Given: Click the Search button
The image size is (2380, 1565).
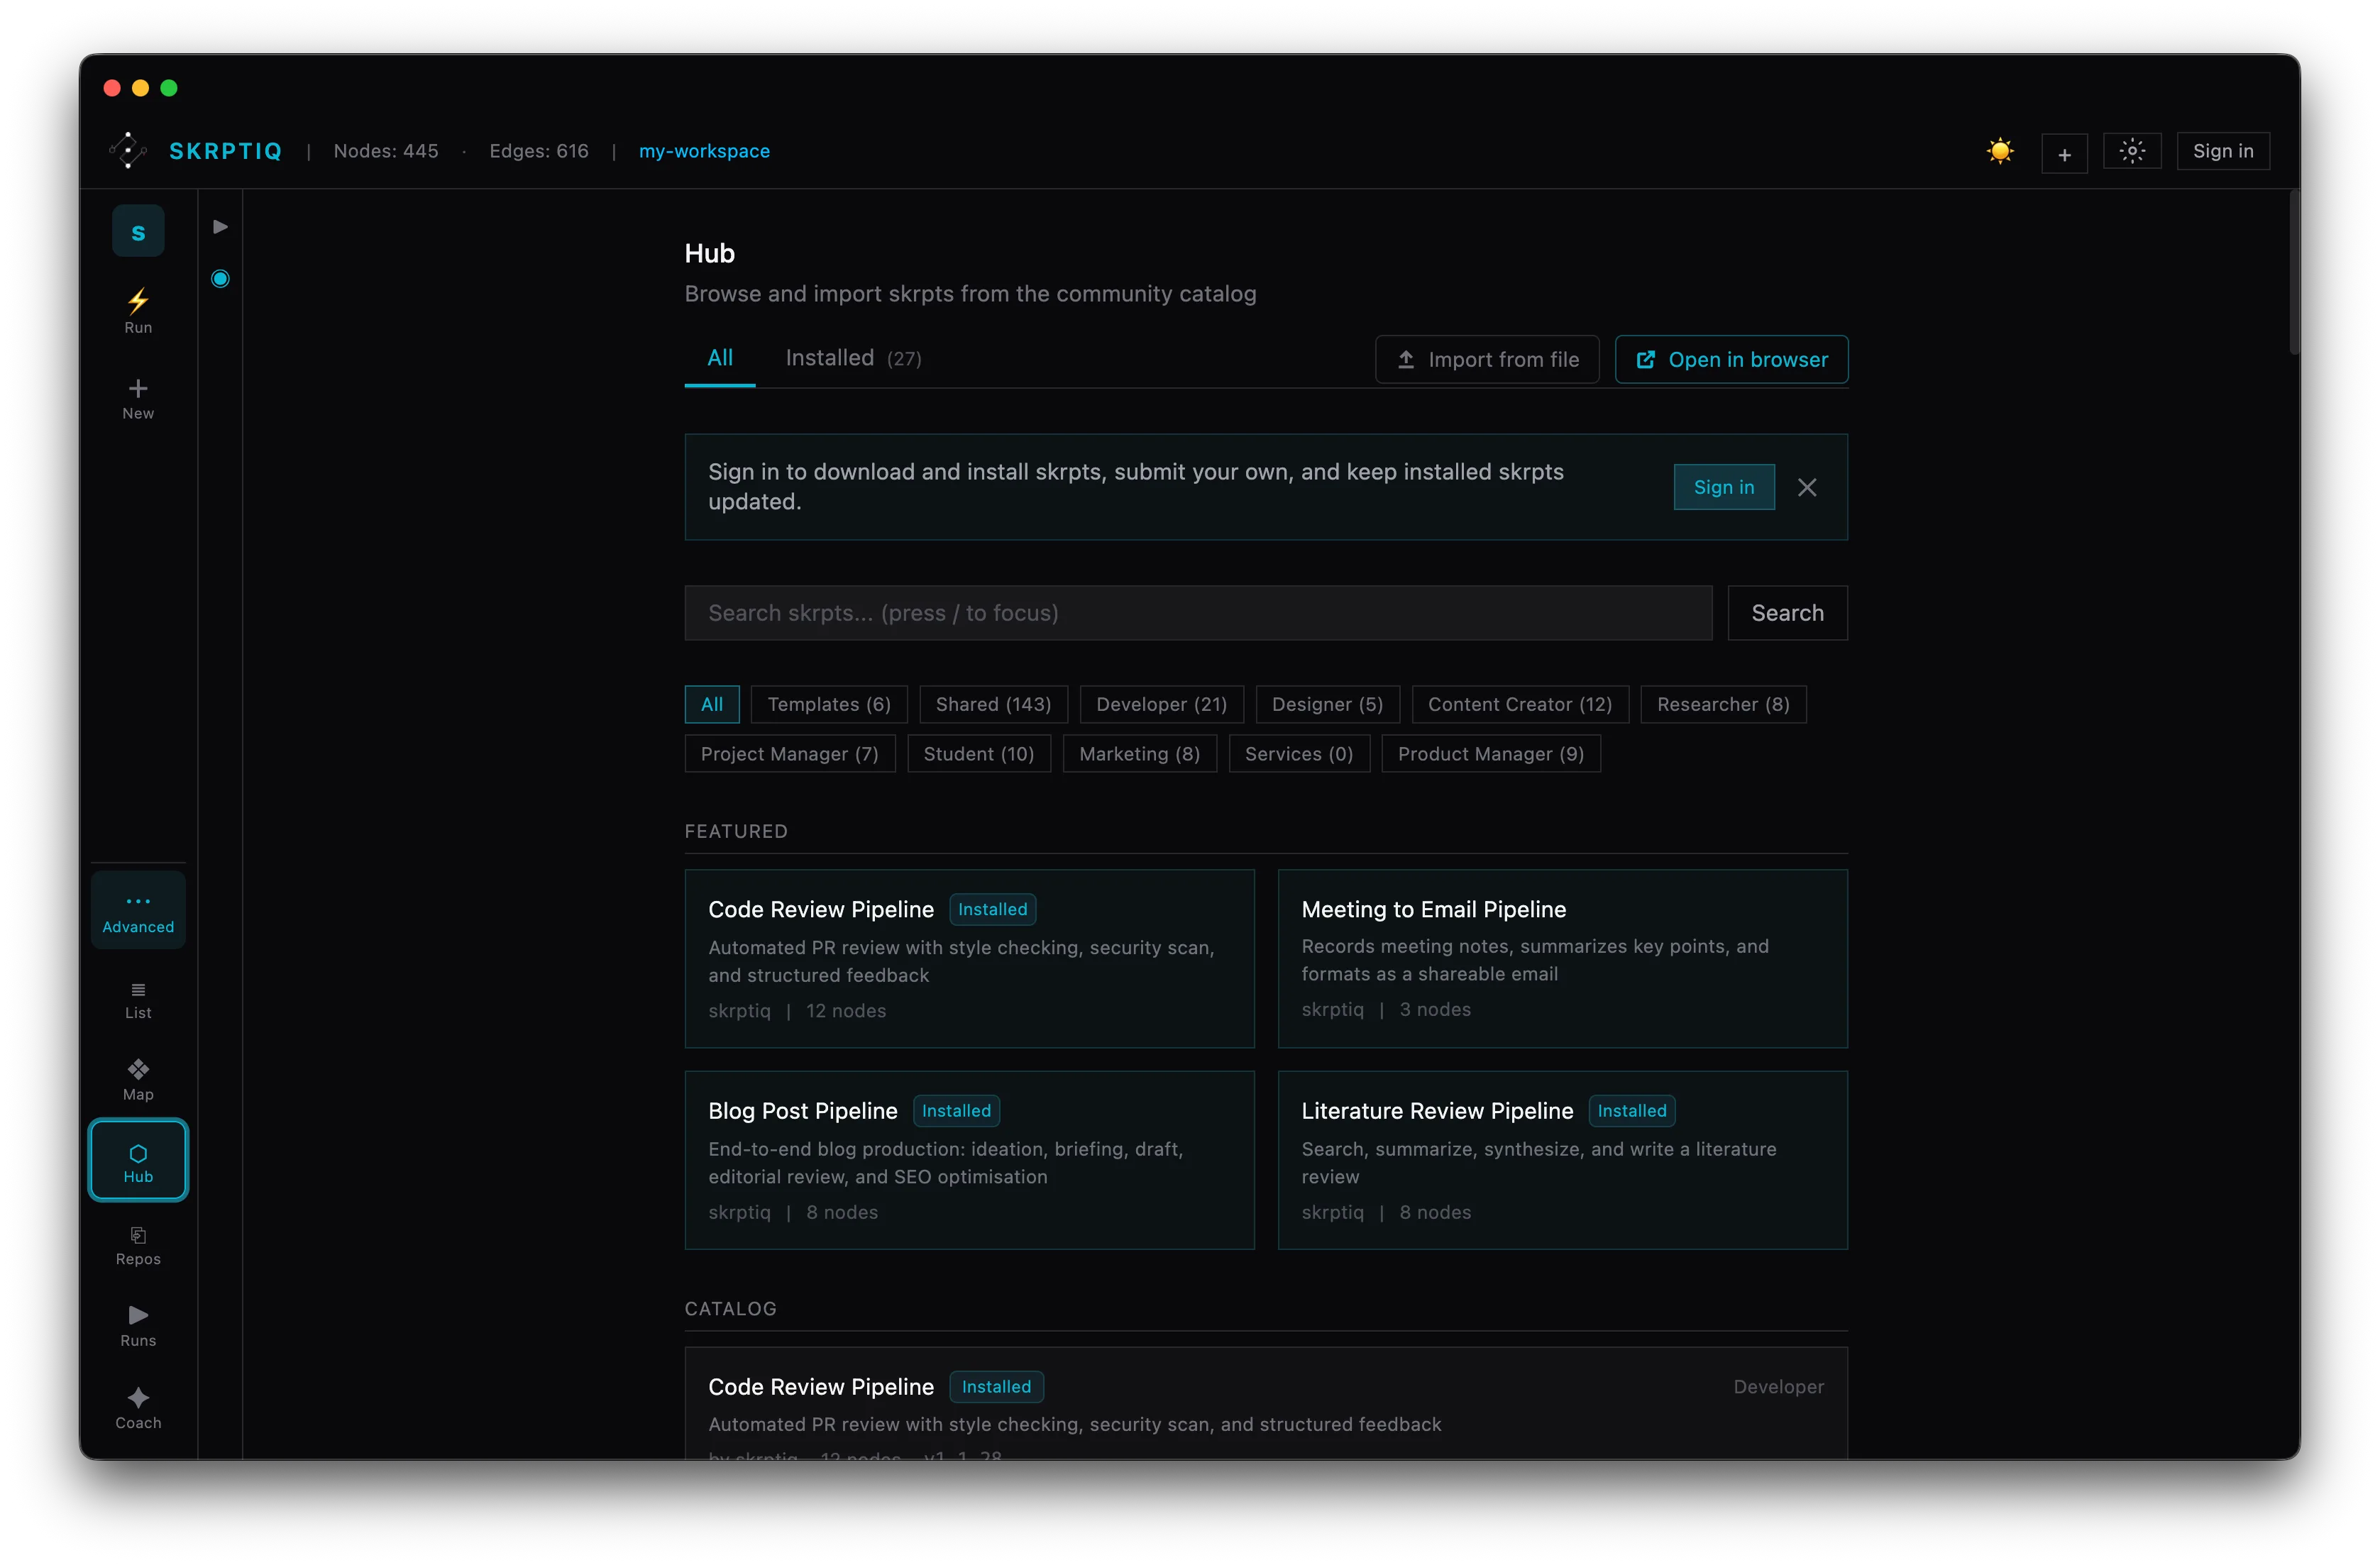Looking at the screenshot, I should pos(1787,613).
